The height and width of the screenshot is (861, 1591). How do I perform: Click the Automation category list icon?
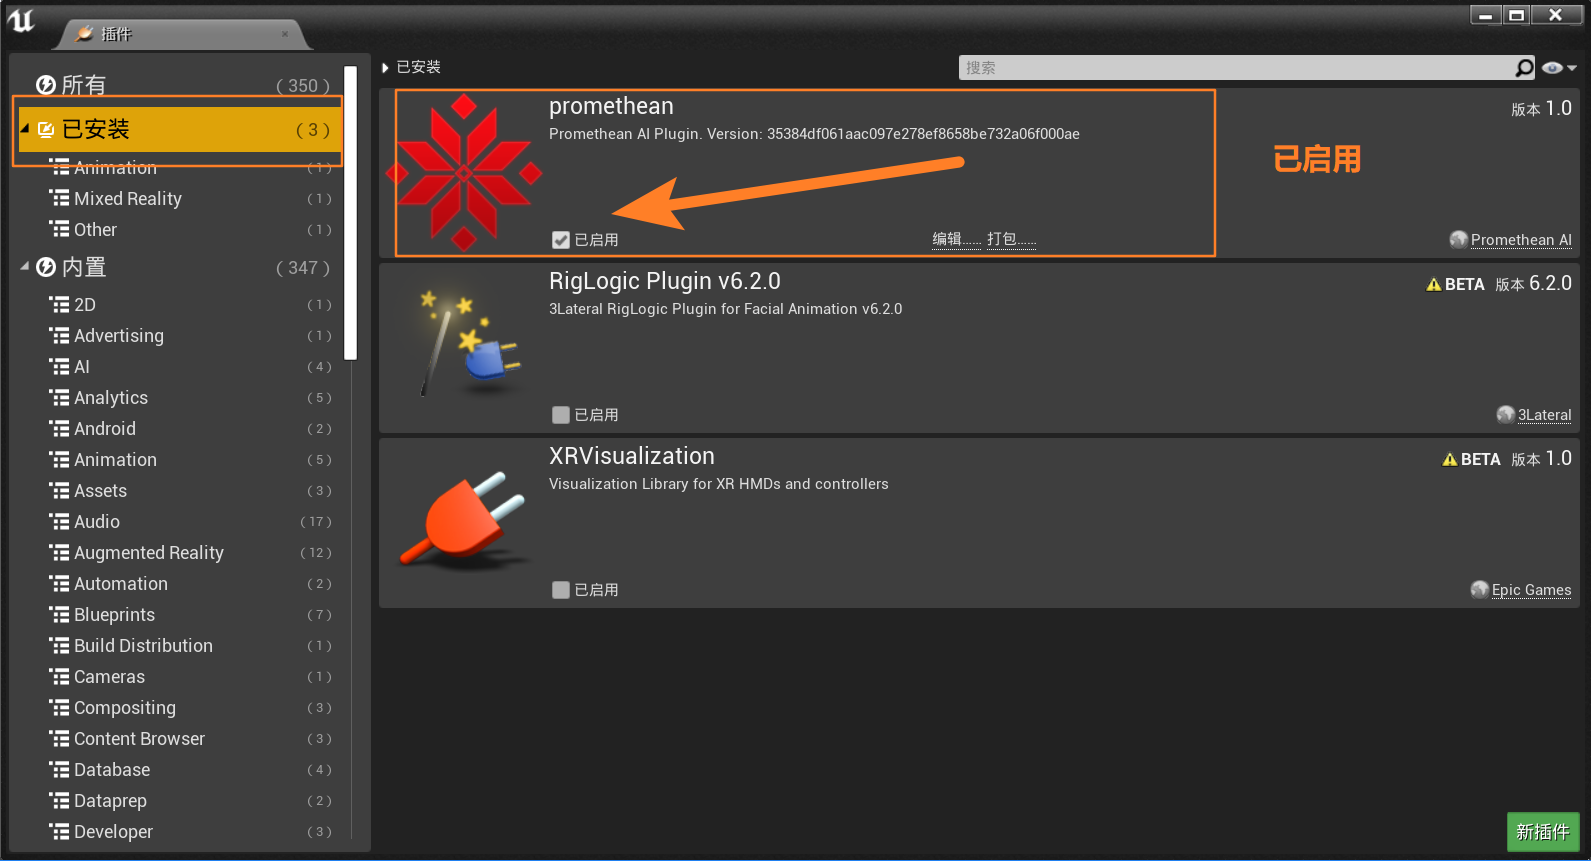click(60, 583)
